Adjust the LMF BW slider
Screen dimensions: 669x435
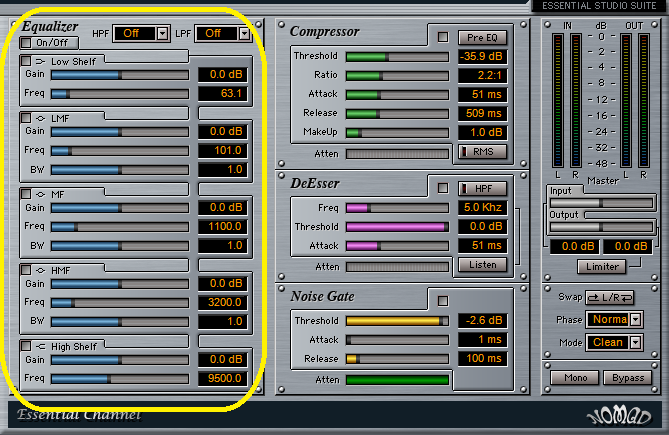tap(120, 170)
